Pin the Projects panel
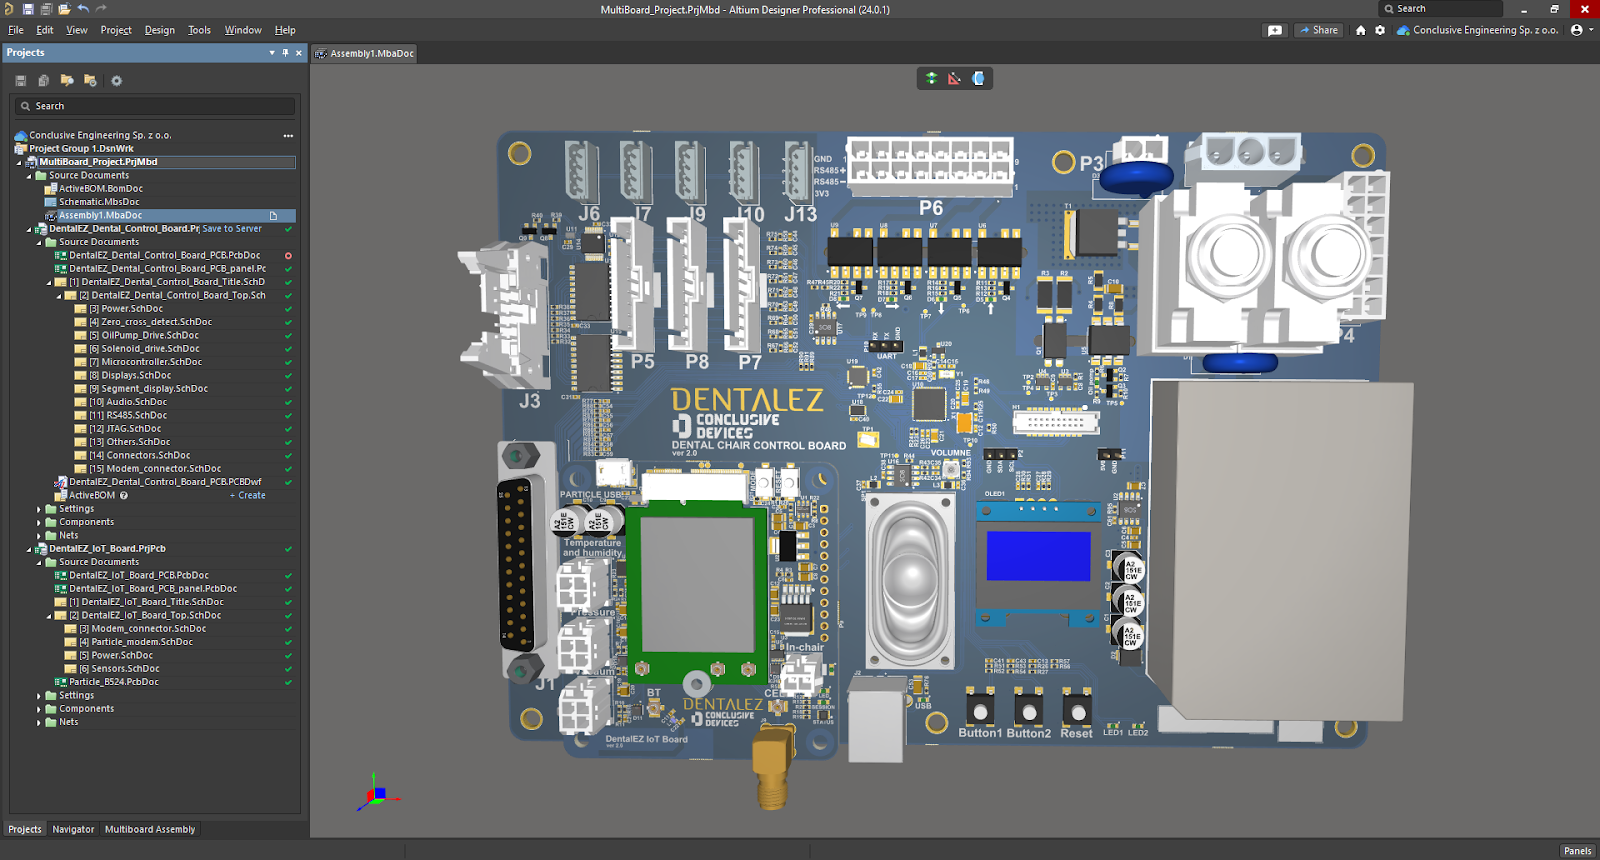This screenshot has width=1600, height=860. tap(285, 53)
